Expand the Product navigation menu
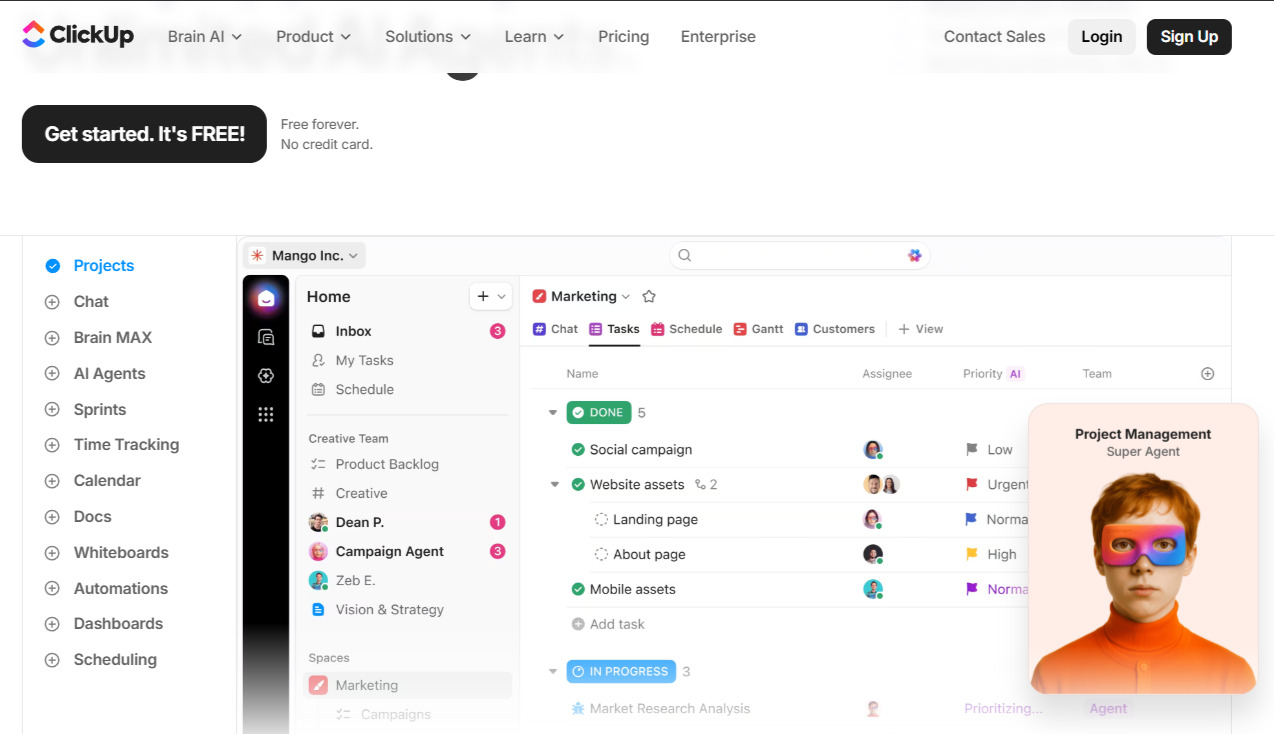This screenshot has width=1274, height=734. pos(314,36)
